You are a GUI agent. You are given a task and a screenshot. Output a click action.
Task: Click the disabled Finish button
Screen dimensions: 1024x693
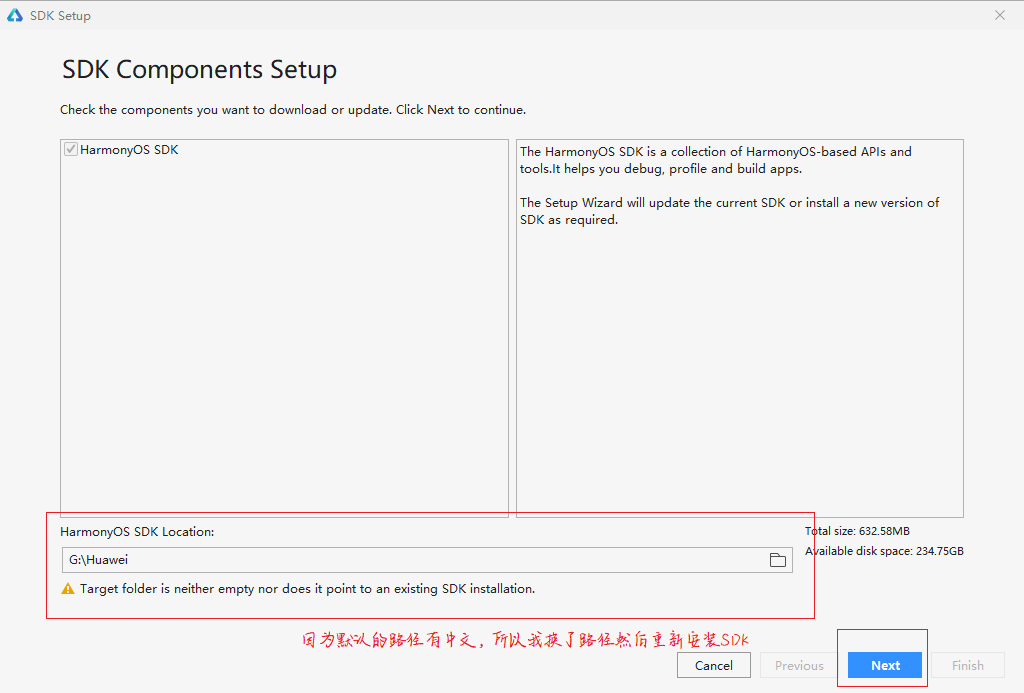point(967,665)
